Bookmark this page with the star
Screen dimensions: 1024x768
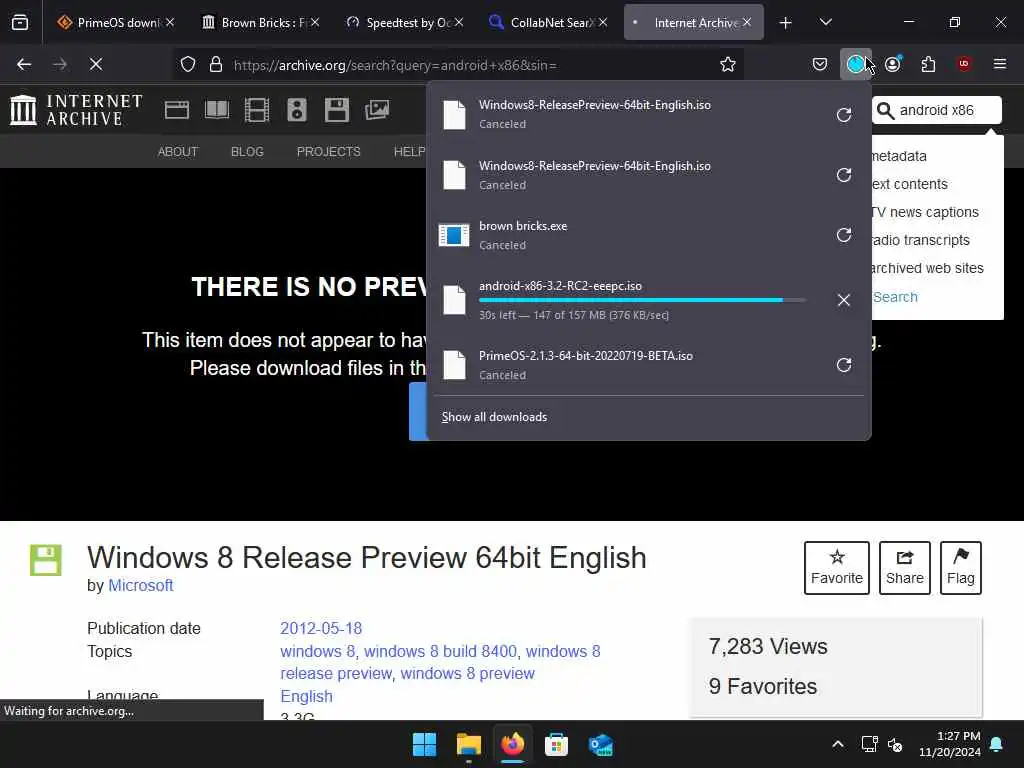728,64
